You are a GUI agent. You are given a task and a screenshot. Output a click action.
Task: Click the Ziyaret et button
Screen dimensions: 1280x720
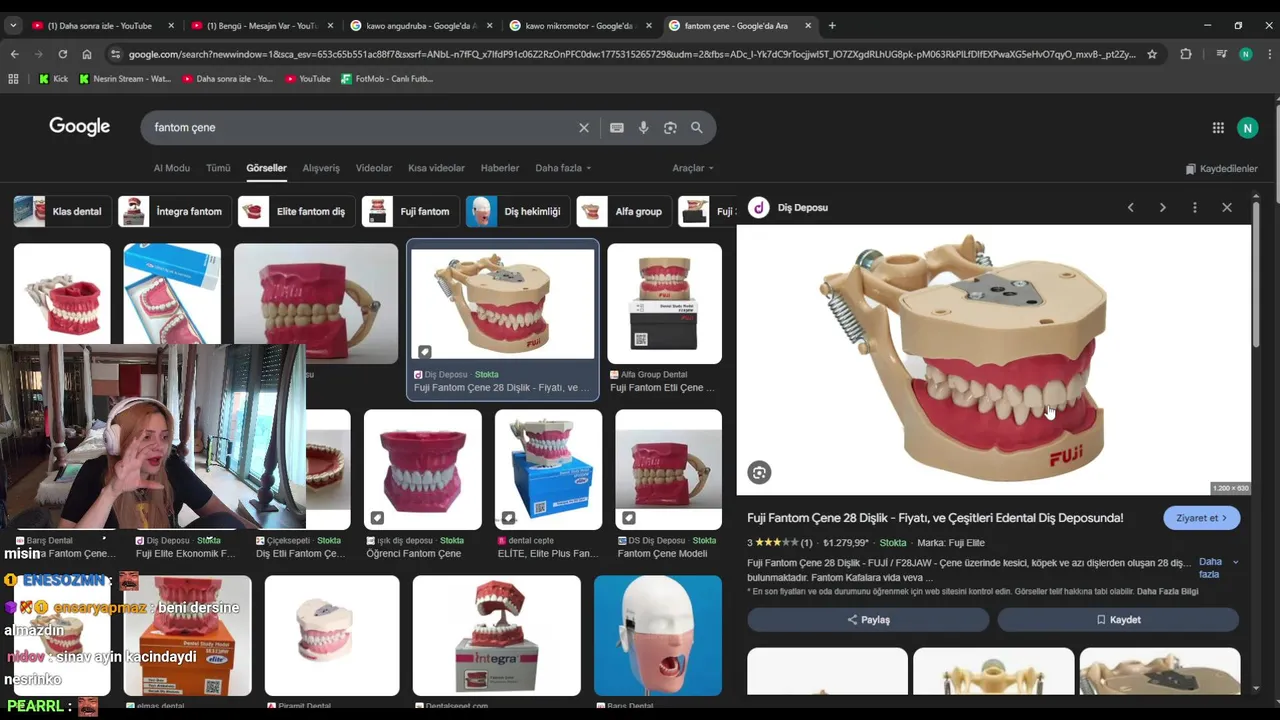pyautogui.click(x=1201, y=518)
